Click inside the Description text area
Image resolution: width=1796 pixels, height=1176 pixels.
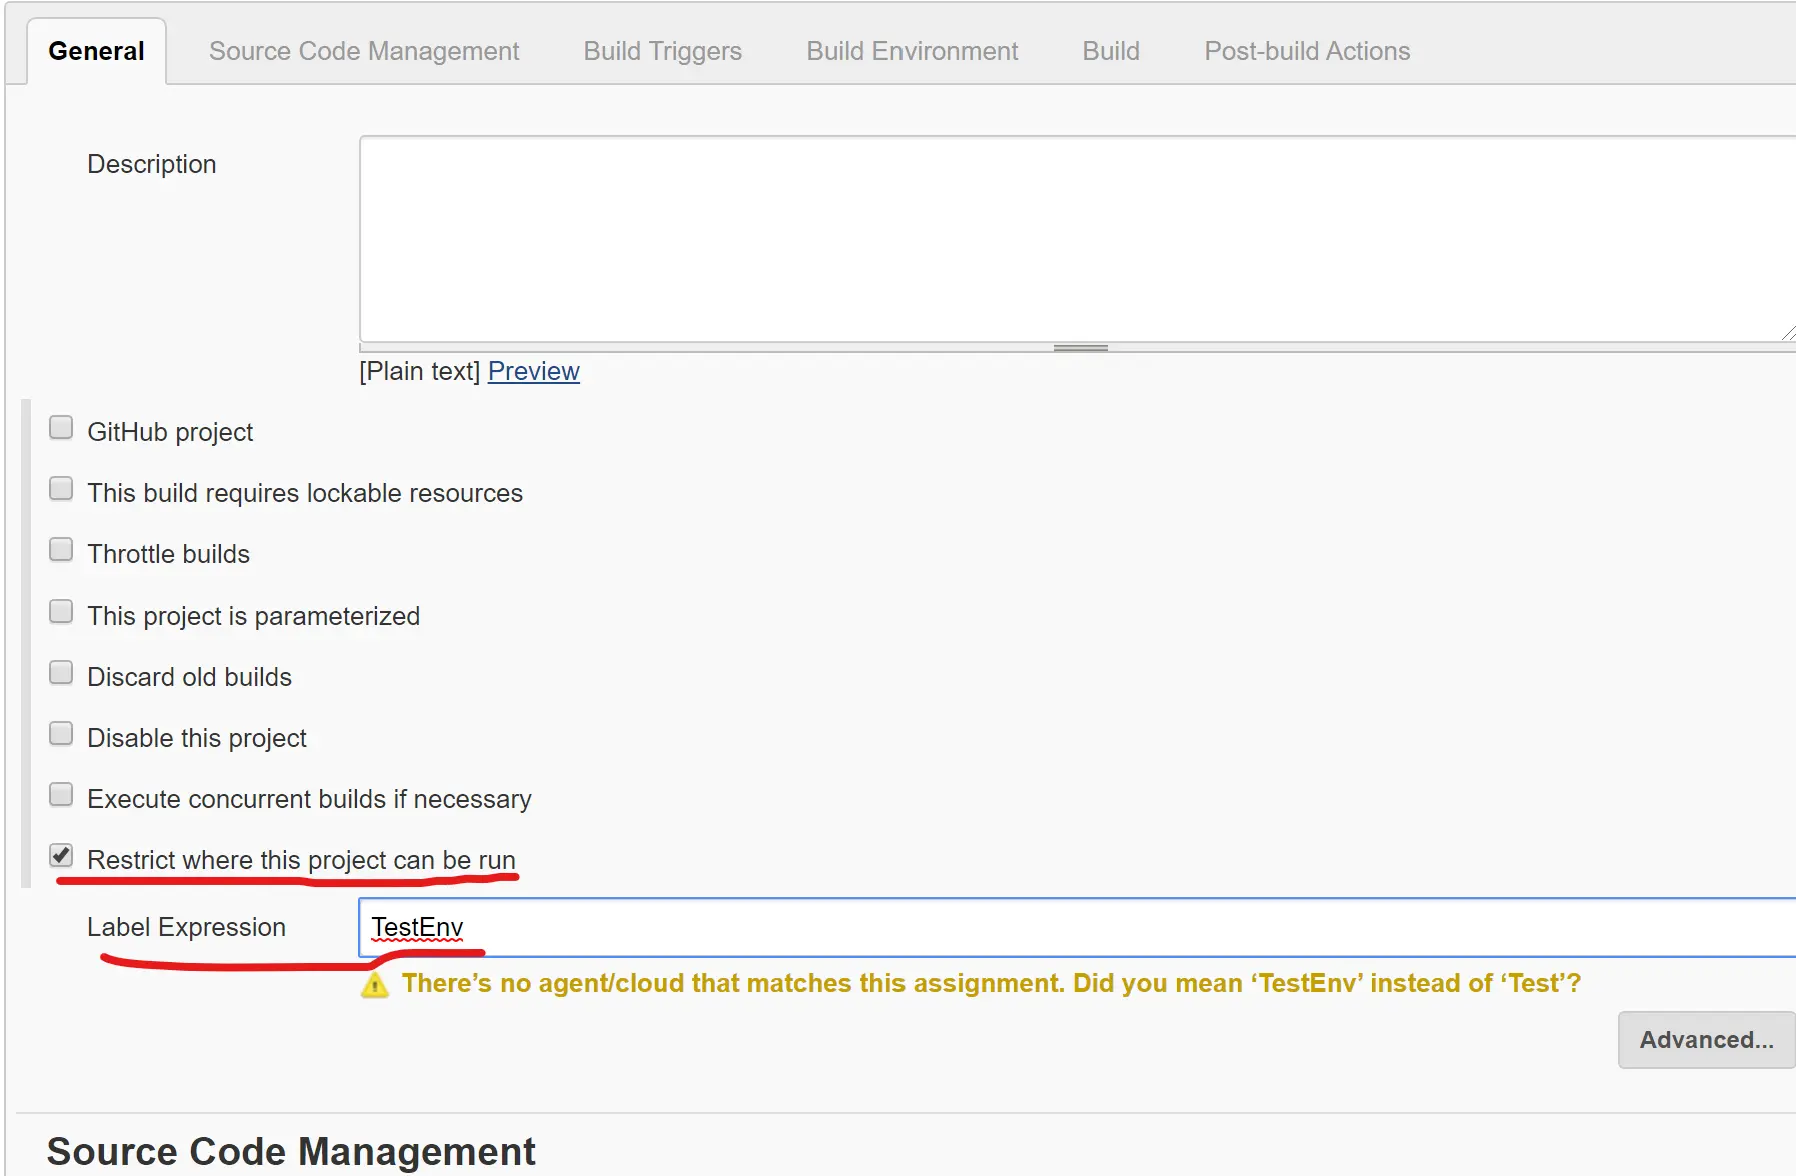point(1077,239)
